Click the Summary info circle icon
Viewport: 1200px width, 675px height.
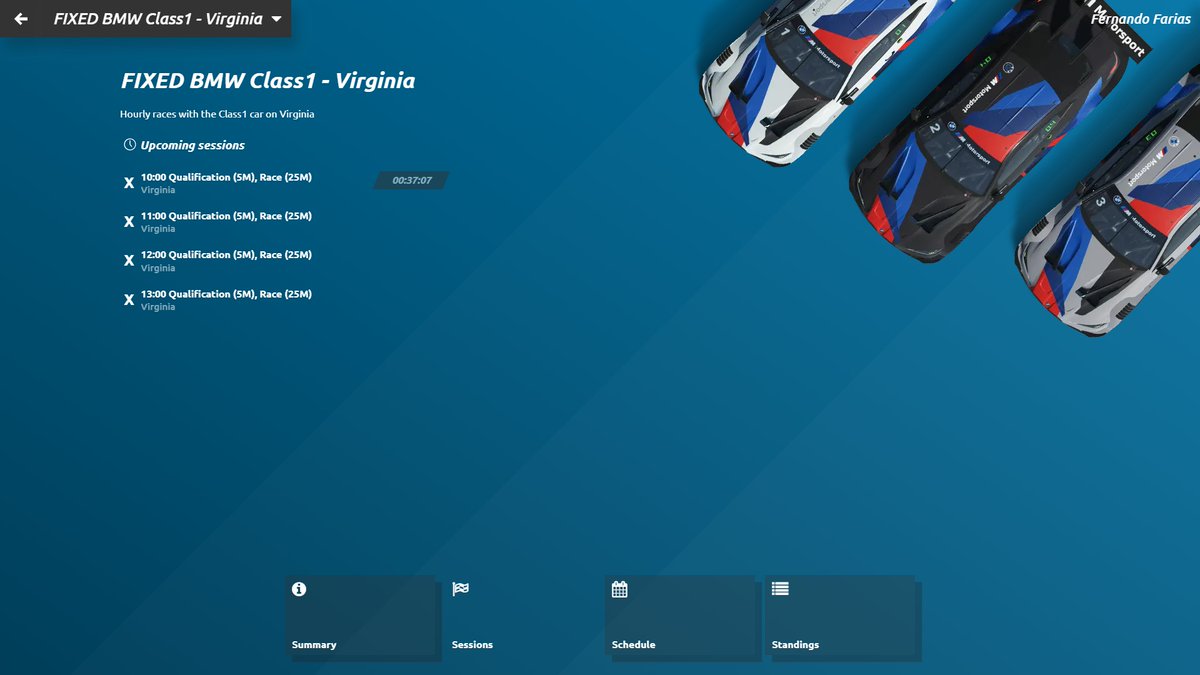(x=299, y=589)
